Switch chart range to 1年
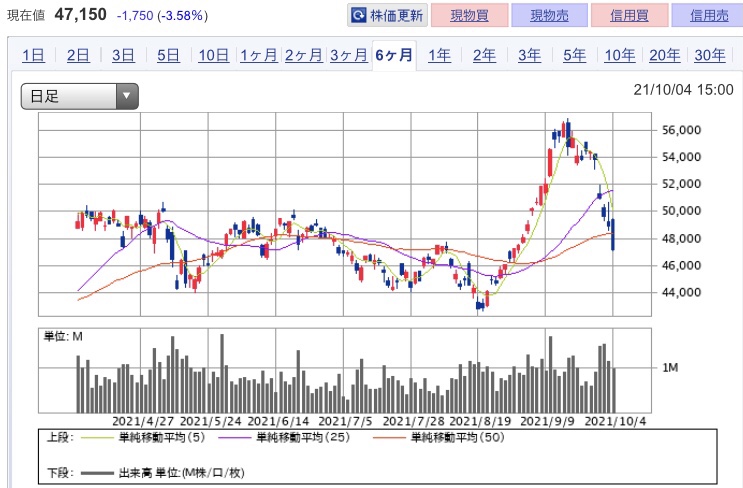Screen dimensions: 743x488 [x=439, y=55]
